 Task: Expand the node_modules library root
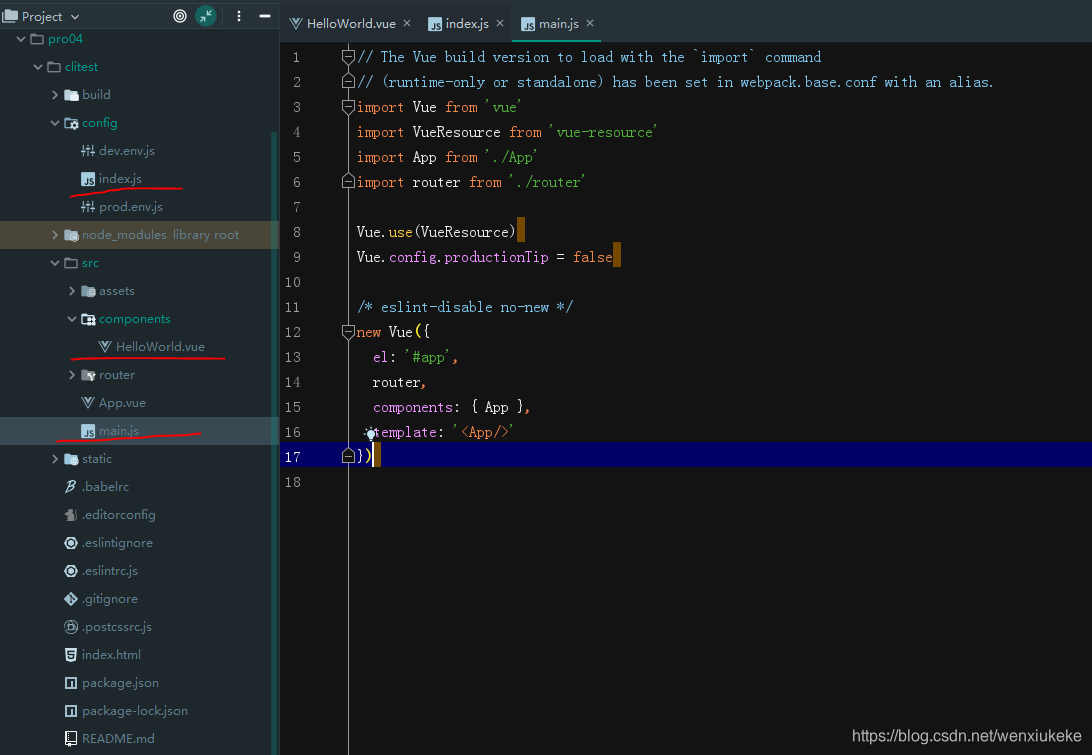[55, 235]
